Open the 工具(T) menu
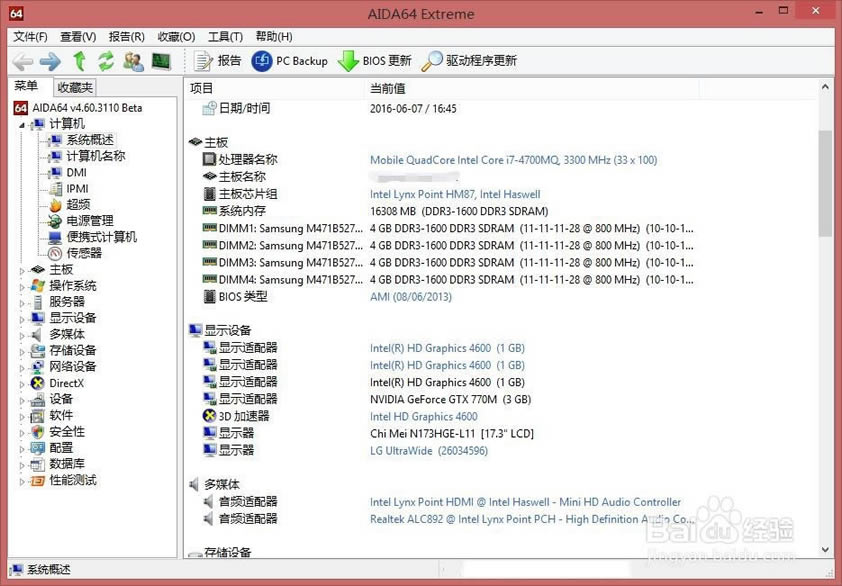The height and width of the screenshot is (586, 842). [226, 37]
